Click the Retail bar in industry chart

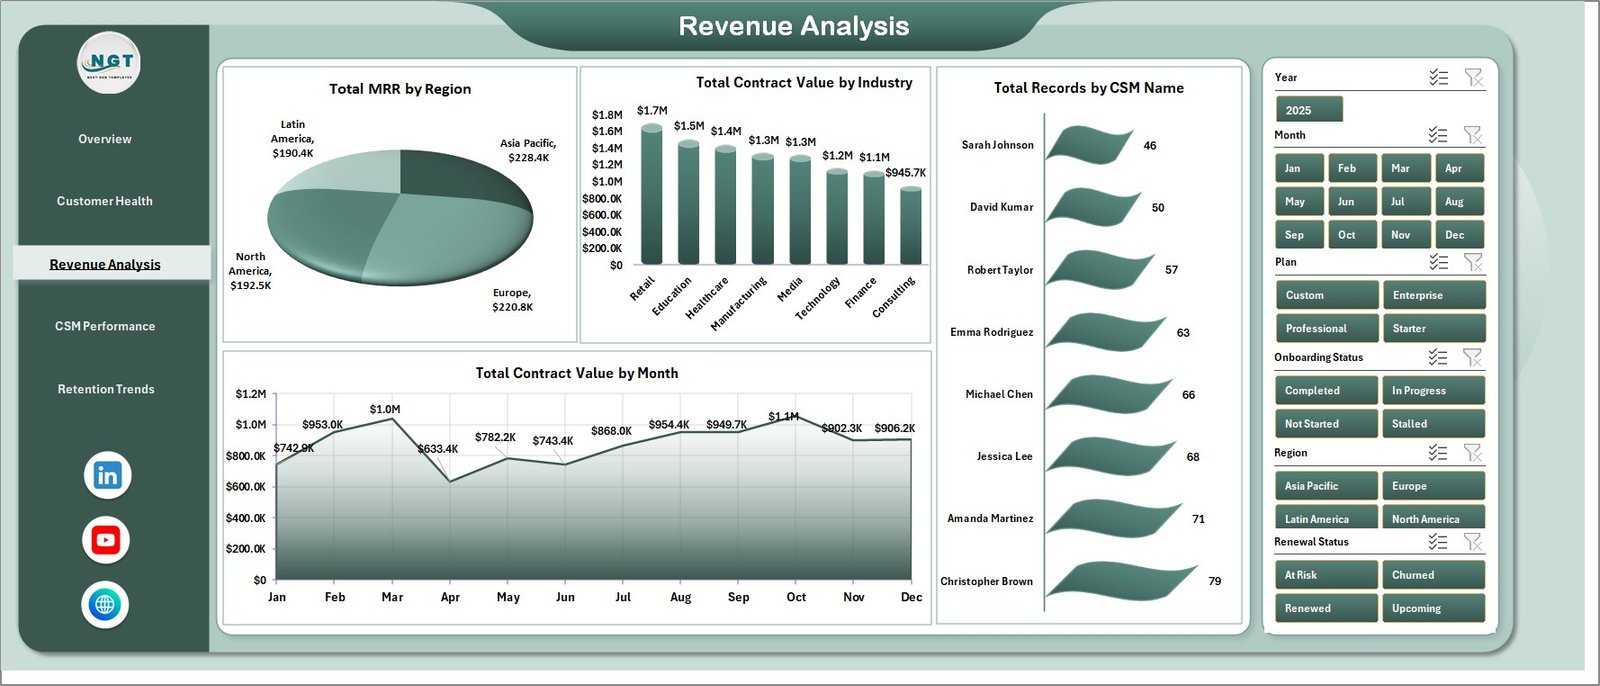point(652,195)
